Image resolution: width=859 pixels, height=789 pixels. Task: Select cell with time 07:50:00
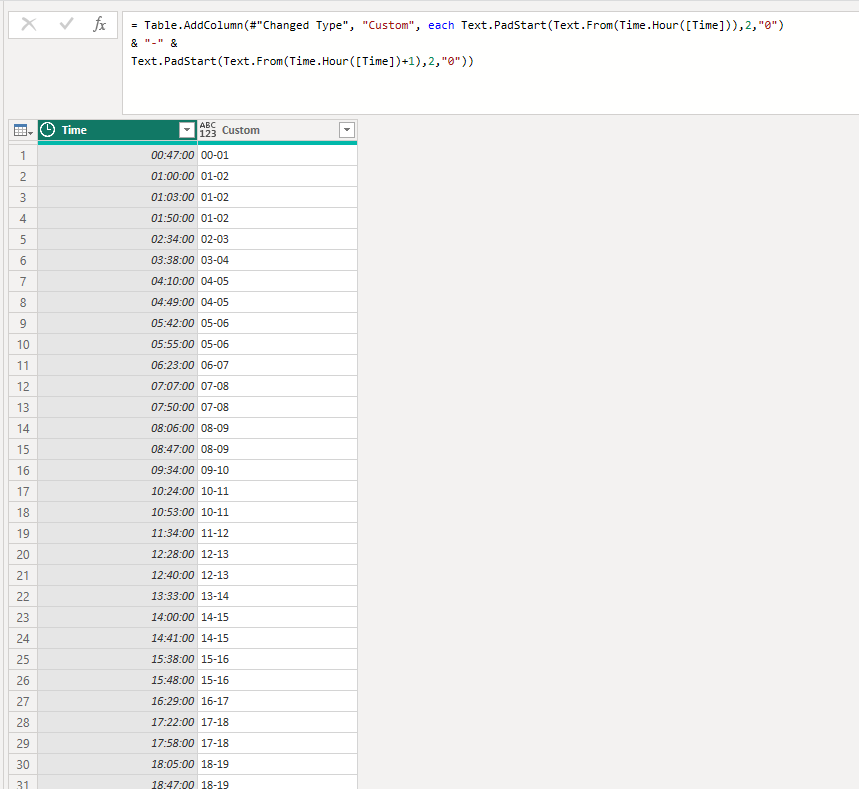pos(117,407)
